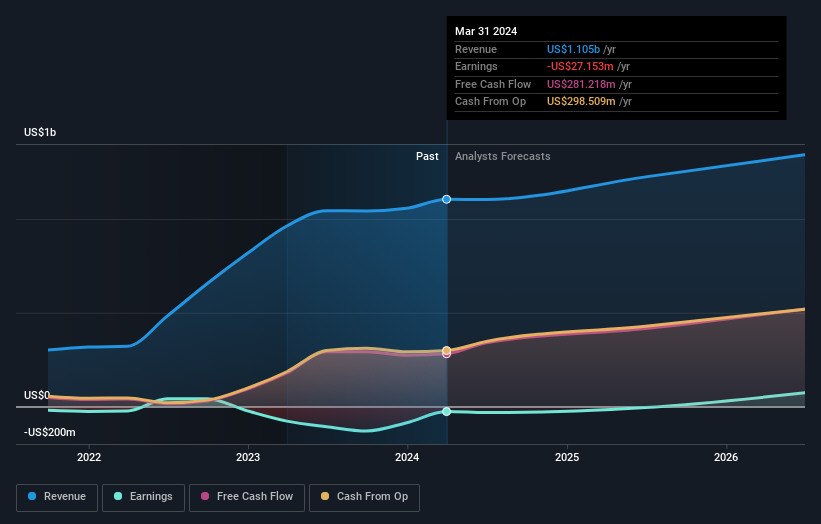Click the -US$200m y-axis label
The image size is (821, 524).
coord(50,432)
